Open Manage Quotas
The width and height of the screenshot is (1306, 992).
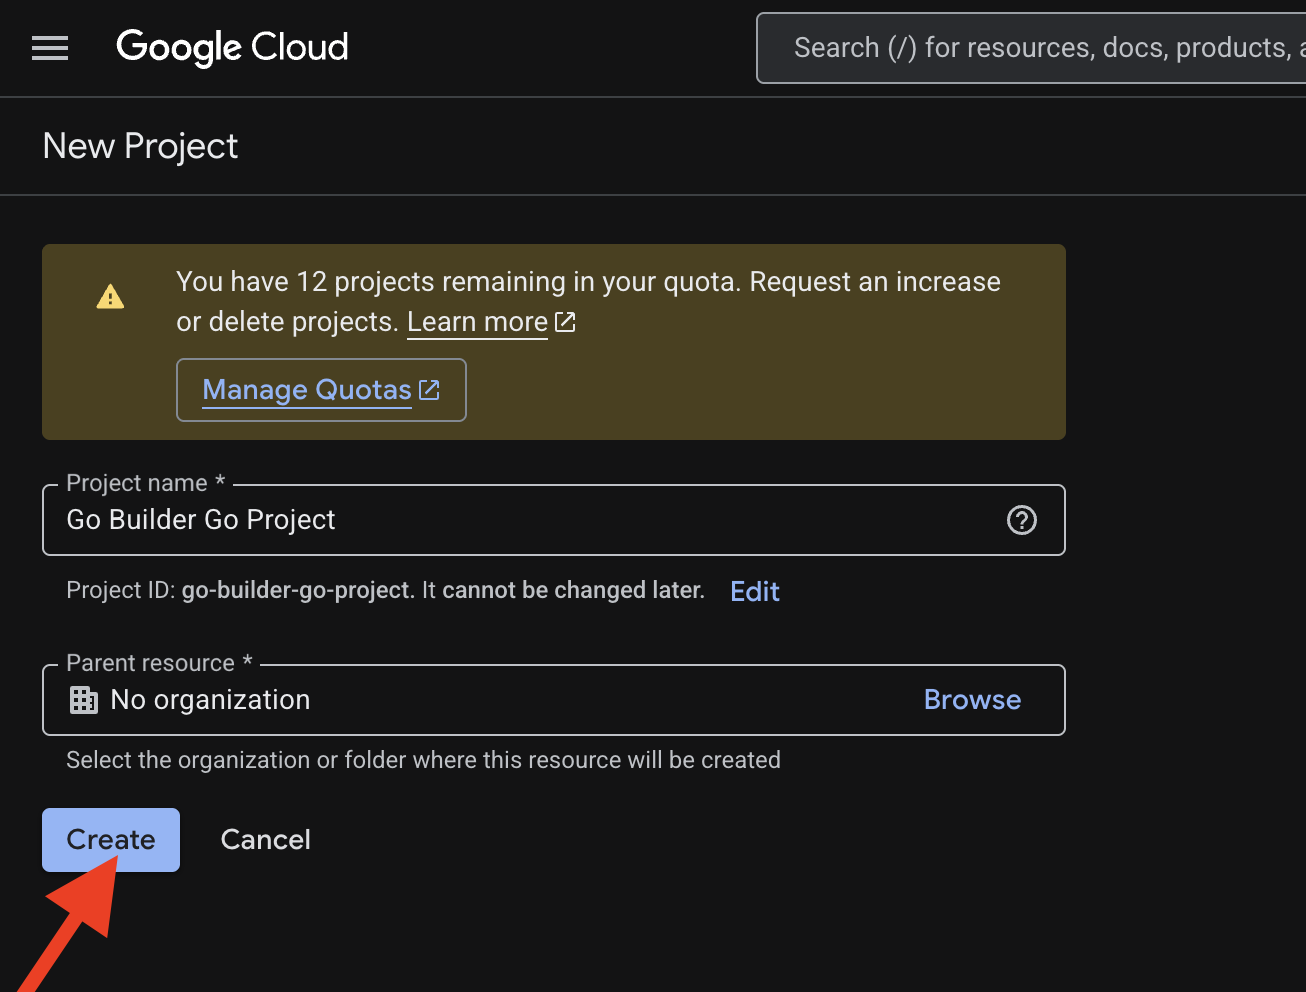pyautogui.click(x=306, y=390)
